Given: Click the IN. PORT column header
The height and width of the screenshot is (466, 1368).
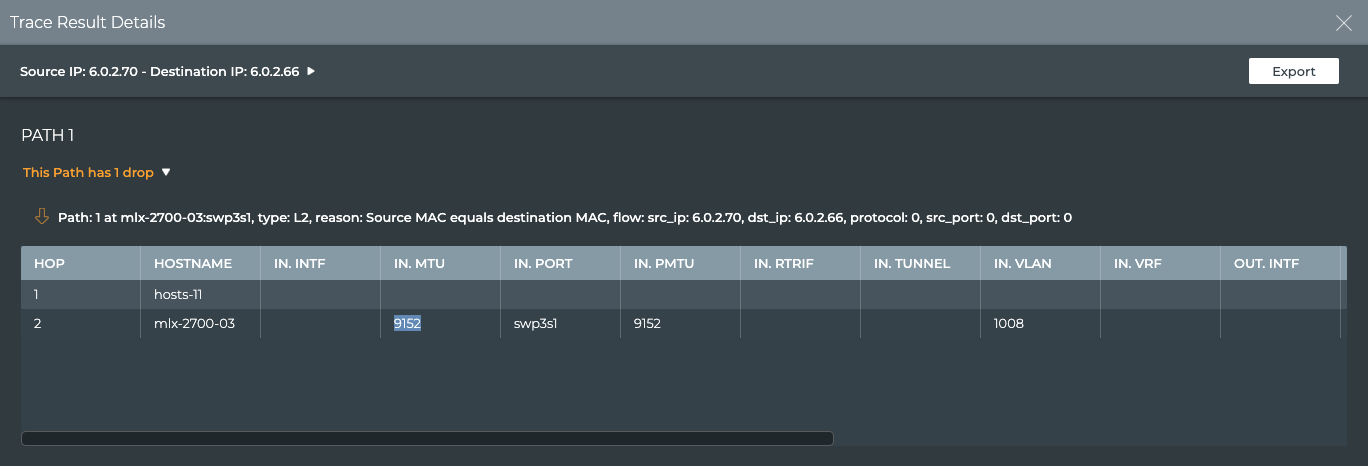Looking at the screenshot, I should pos(543,263).
